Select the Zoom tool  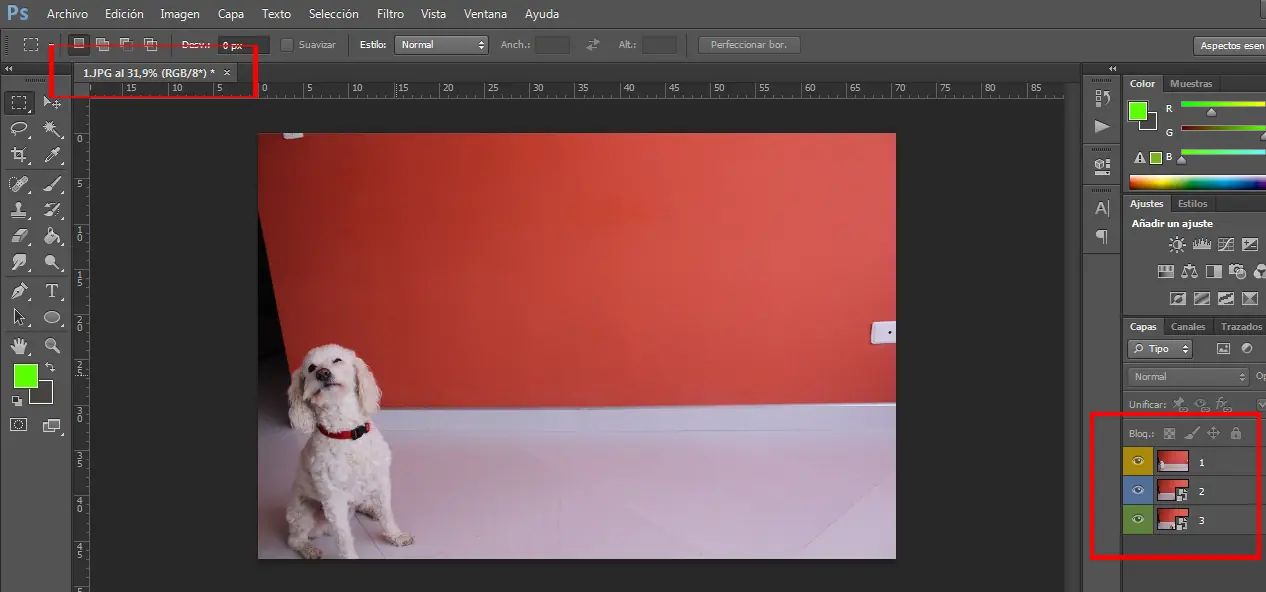coord(52,346)
